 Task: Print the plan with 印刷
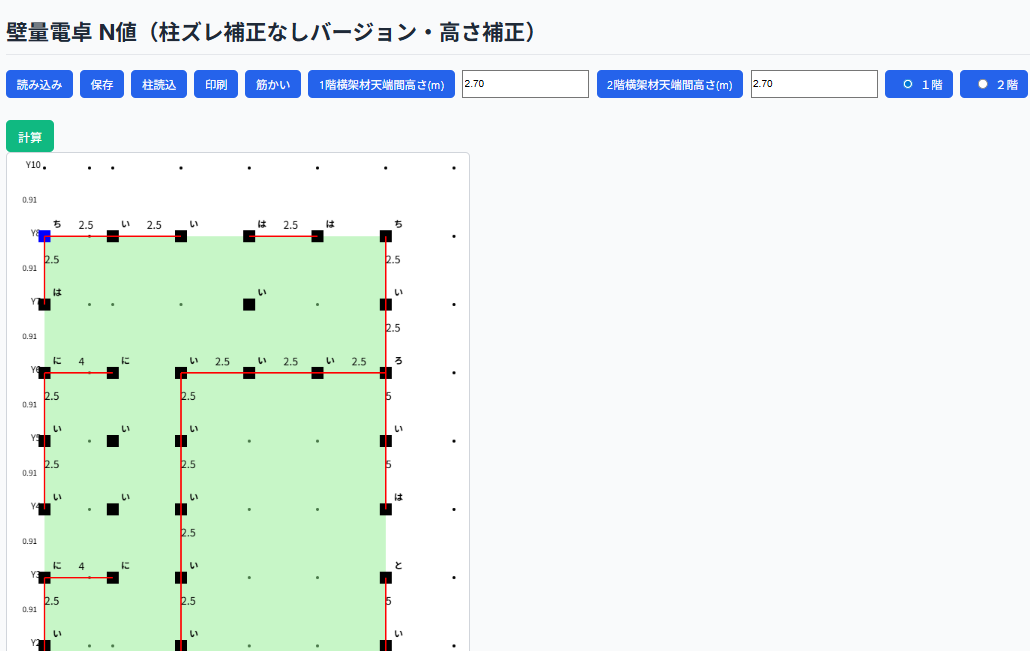coord(216,84)
